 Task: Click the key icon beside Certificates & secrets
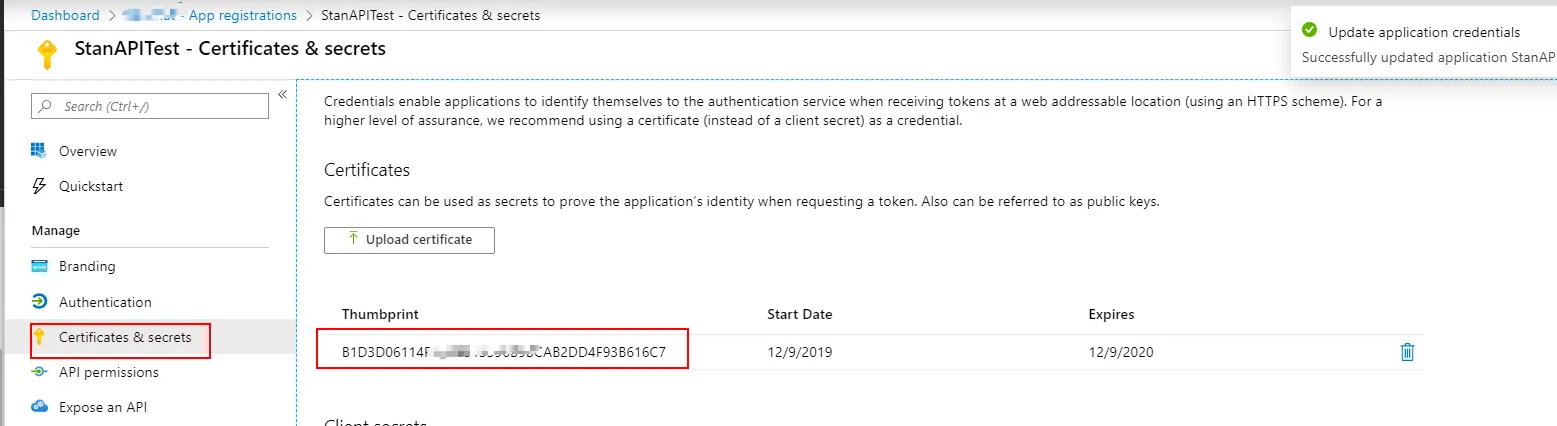(40, 338)
